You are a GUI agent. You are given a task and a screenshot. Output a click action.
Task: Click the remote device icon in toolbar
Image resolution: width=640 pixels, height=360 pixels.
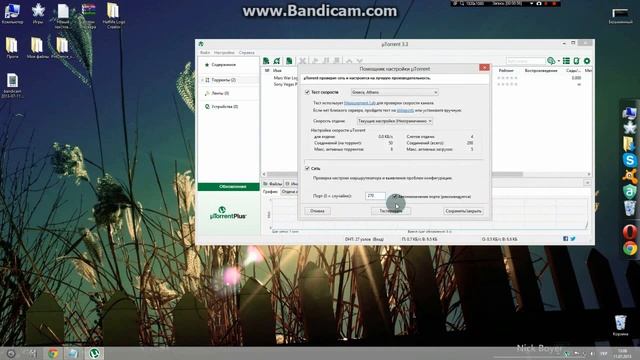coord(576,61)
